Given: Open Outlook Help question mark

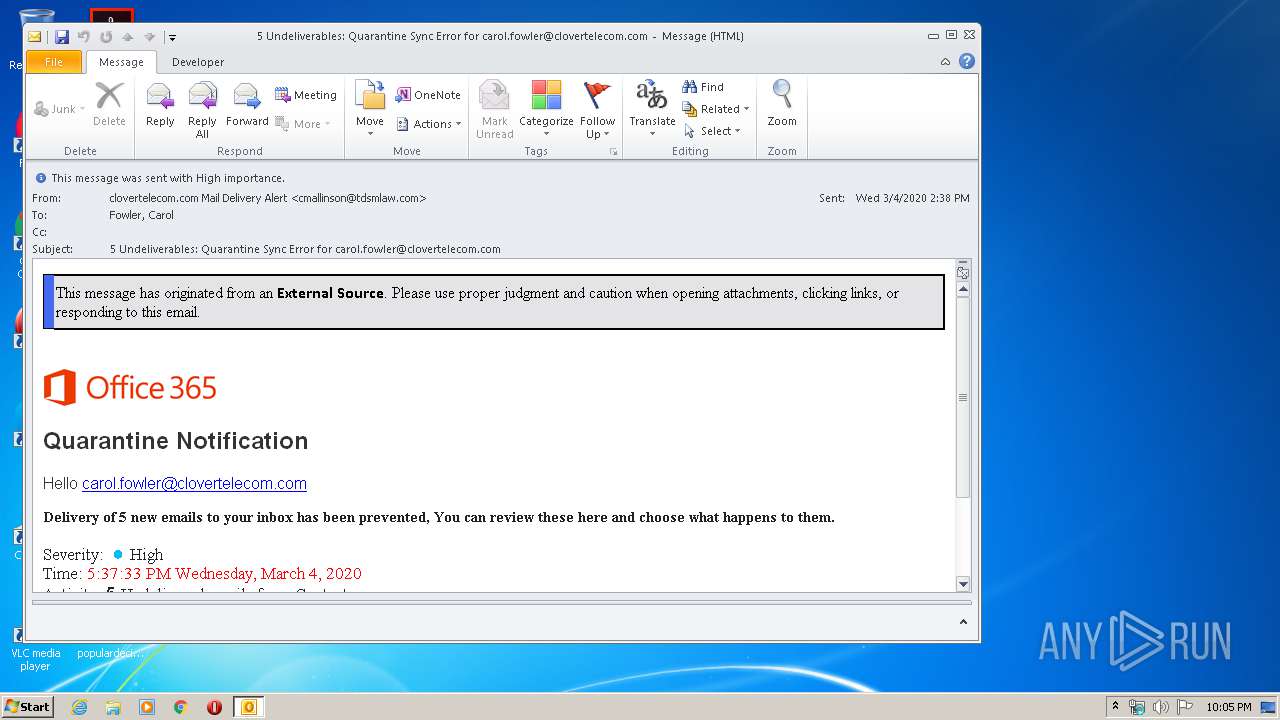Looking at the screenshot, I should click(x=967, y=62).
